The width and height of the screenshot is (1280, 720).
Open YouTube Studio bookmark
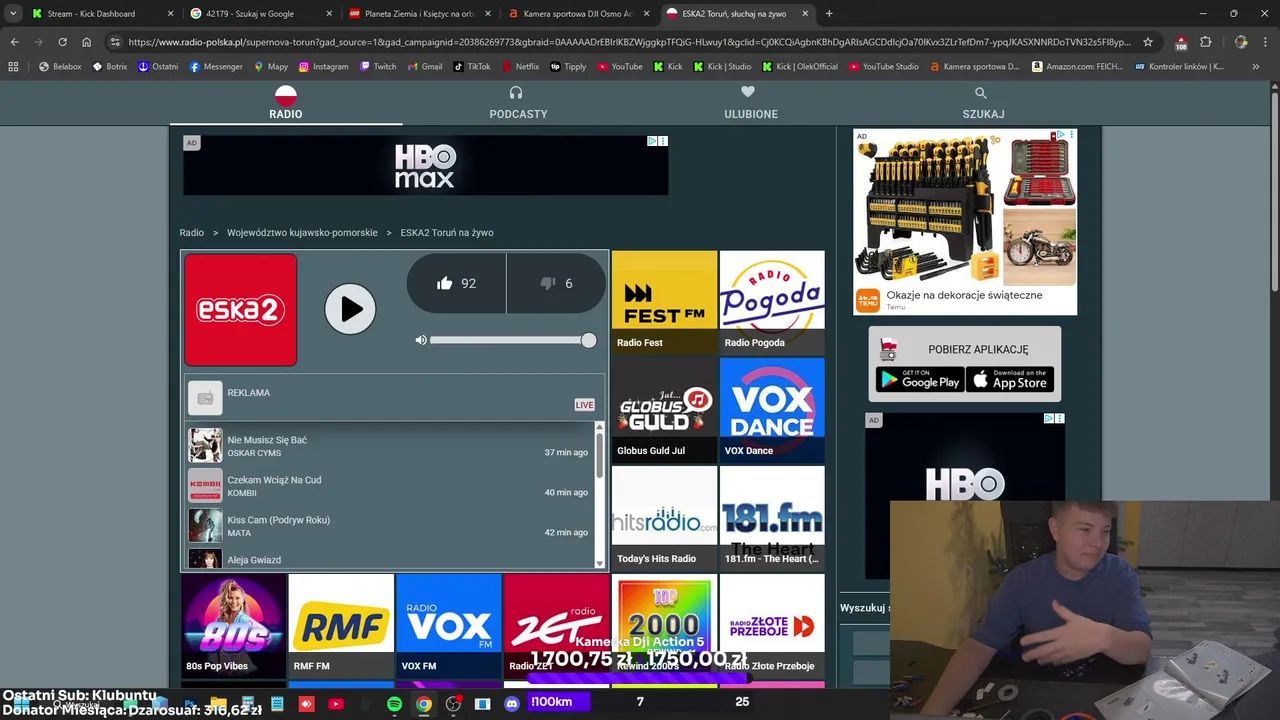[x=883, y=67]
